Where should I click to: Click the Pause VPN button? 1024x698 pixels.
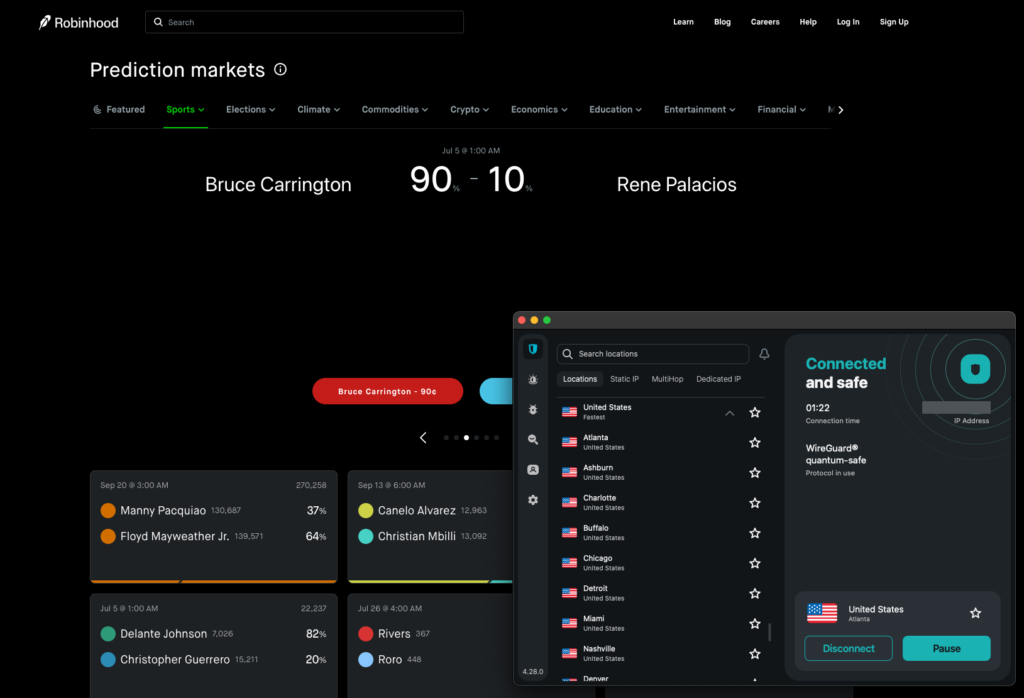(946, 648)
